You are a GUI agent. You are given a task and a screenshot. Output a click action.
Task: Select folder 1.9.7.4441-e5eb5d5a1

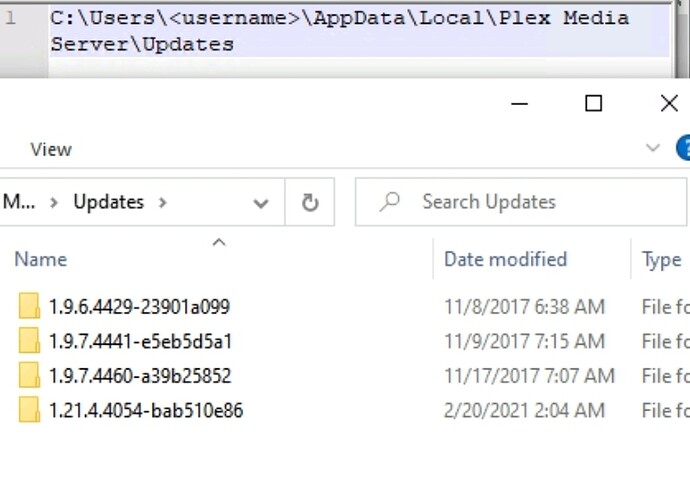pos(140,341)
